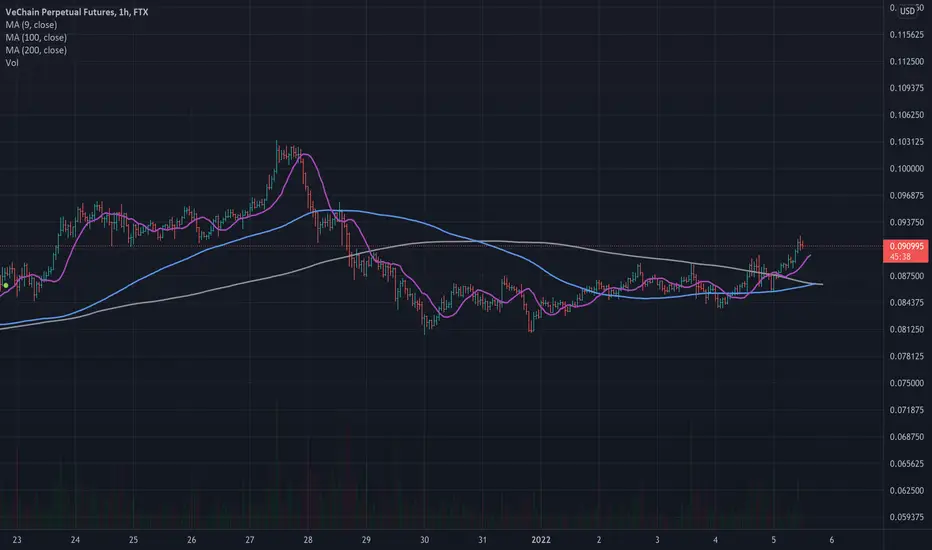Click date 25 on the time axis
The height and width of the screenshot is (550, 932).
tap(133, 540)
